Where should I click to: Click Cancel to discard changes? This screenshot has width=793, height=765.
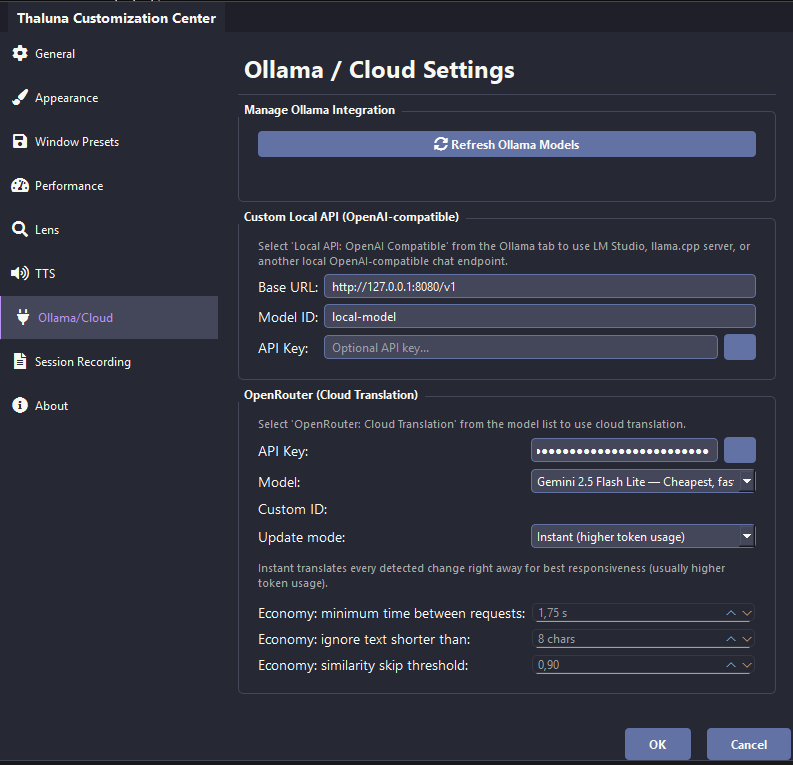tap(748, 744)
